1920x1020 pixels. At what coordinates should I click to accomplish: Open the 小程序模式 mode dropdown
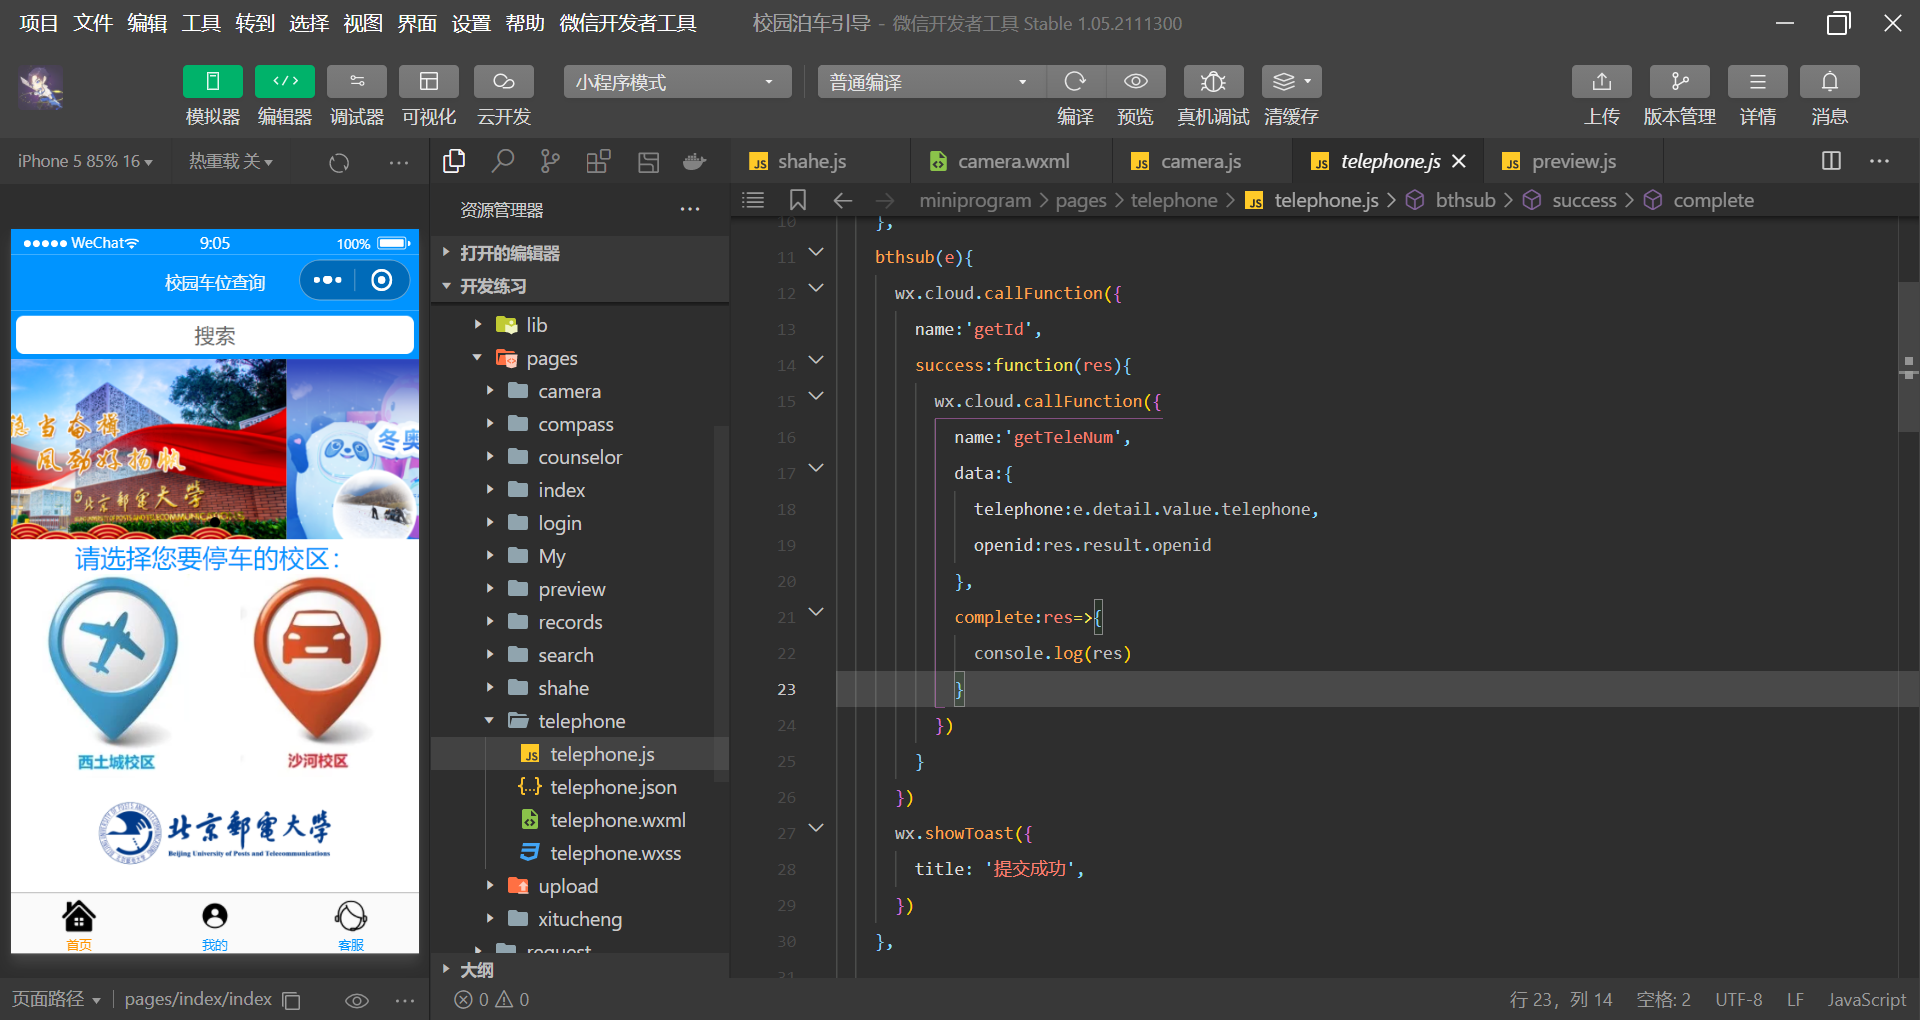coord(676,82)
